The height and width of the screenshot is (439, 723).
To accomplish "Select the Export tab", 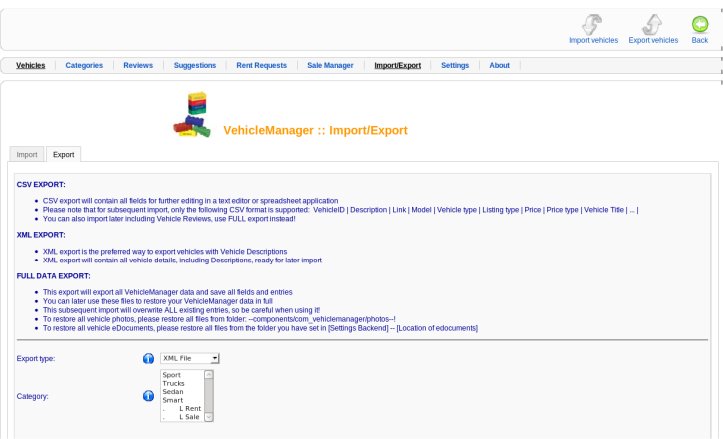I will [64, 154].
